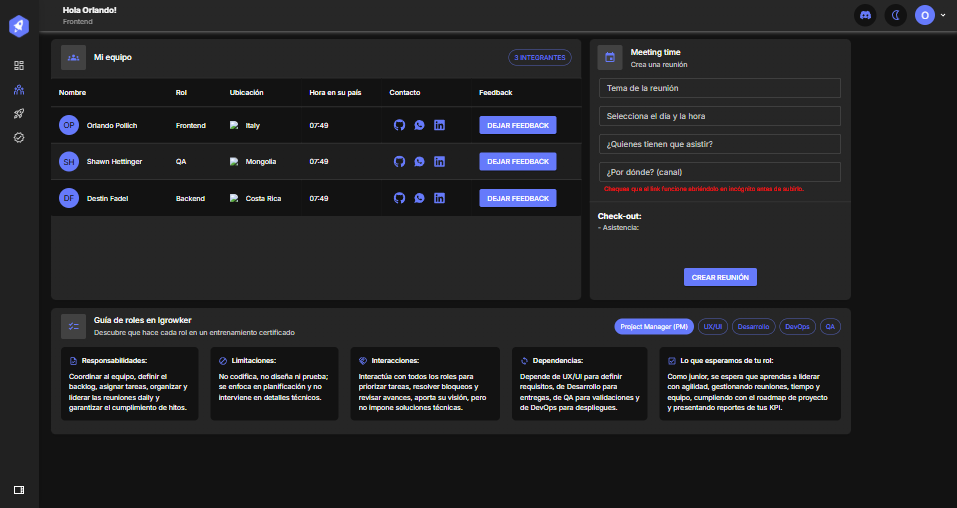The image size is (957, 508).
Task: Leave feedback for Shawn Hettinger
Action: pyautogui.click(x=518, y=161)
